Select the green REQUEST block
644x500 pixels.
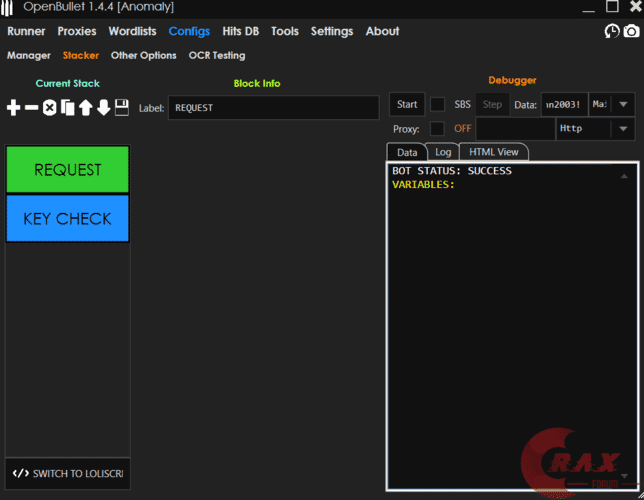67,169
